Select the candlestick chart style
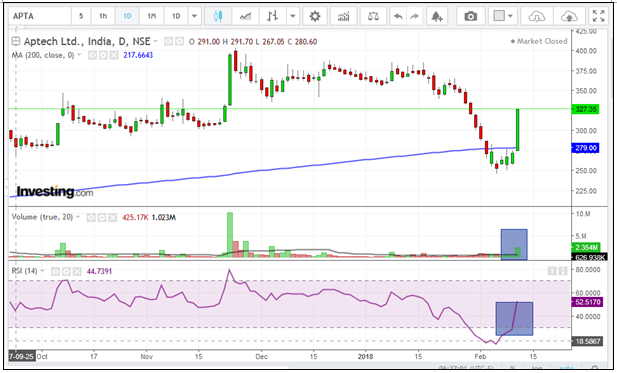Screen dimensions: 617x373 [x=218, y=16]
